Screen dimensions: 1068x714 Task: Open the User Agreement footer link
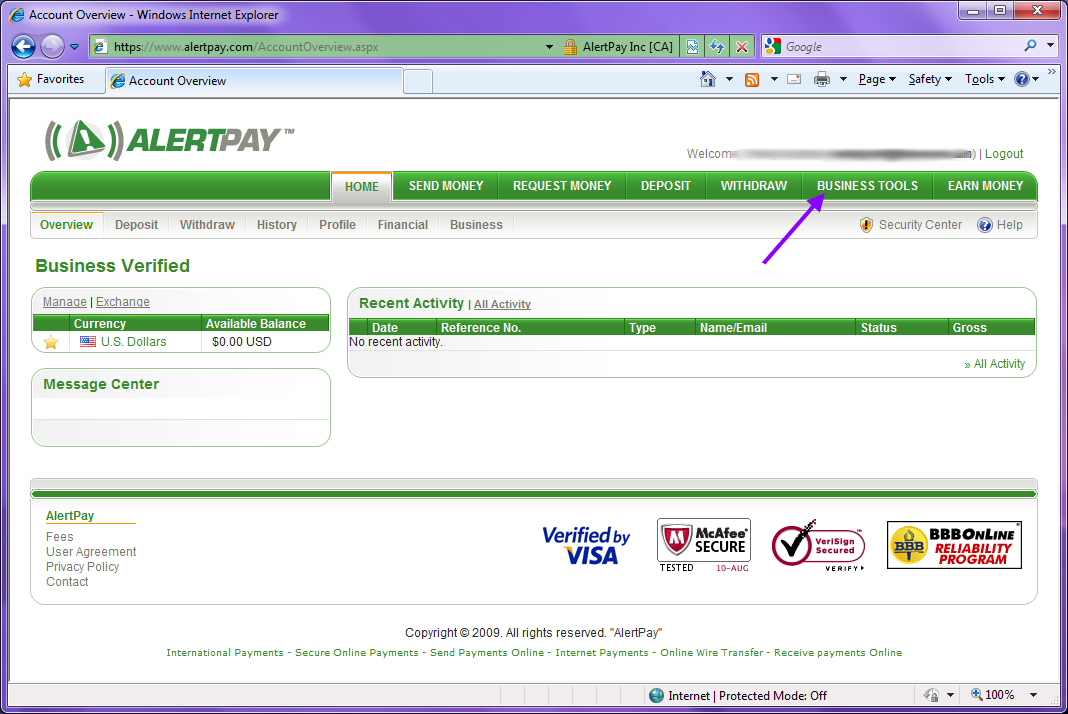tap(91, 552)
